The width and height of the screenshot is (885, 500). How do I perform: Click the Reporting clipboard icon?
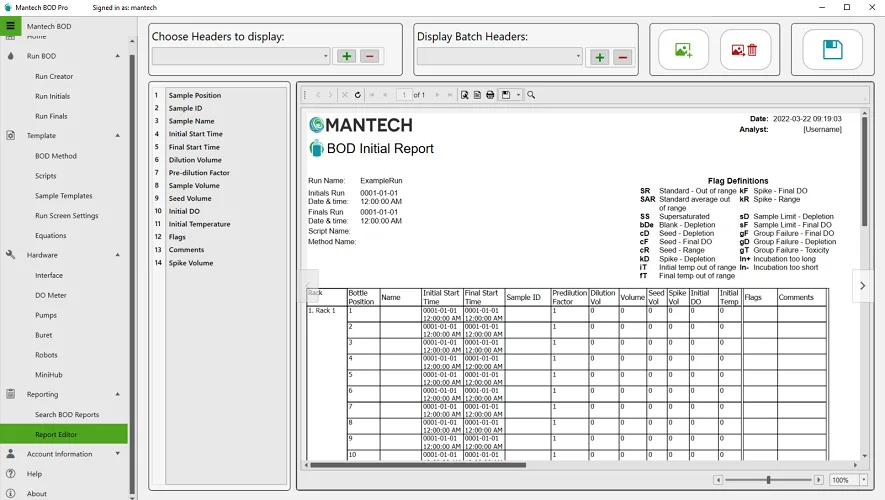tap(11, 394)
